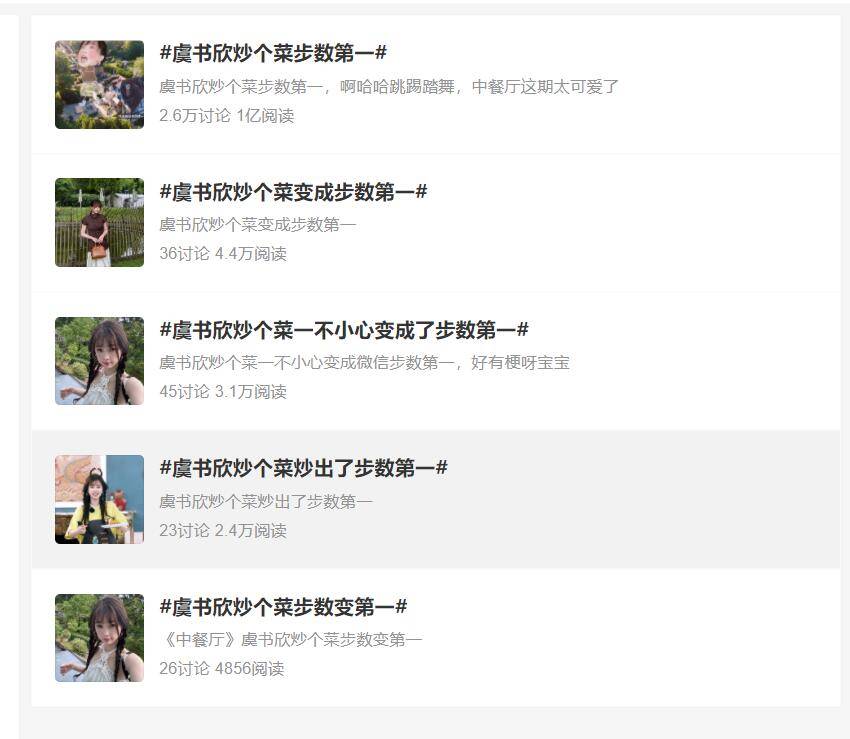This screenshot has height=739, width=850.
Task: Open the #虞书欣炒个菜步数第一# topic title
Action: [273, 53]
